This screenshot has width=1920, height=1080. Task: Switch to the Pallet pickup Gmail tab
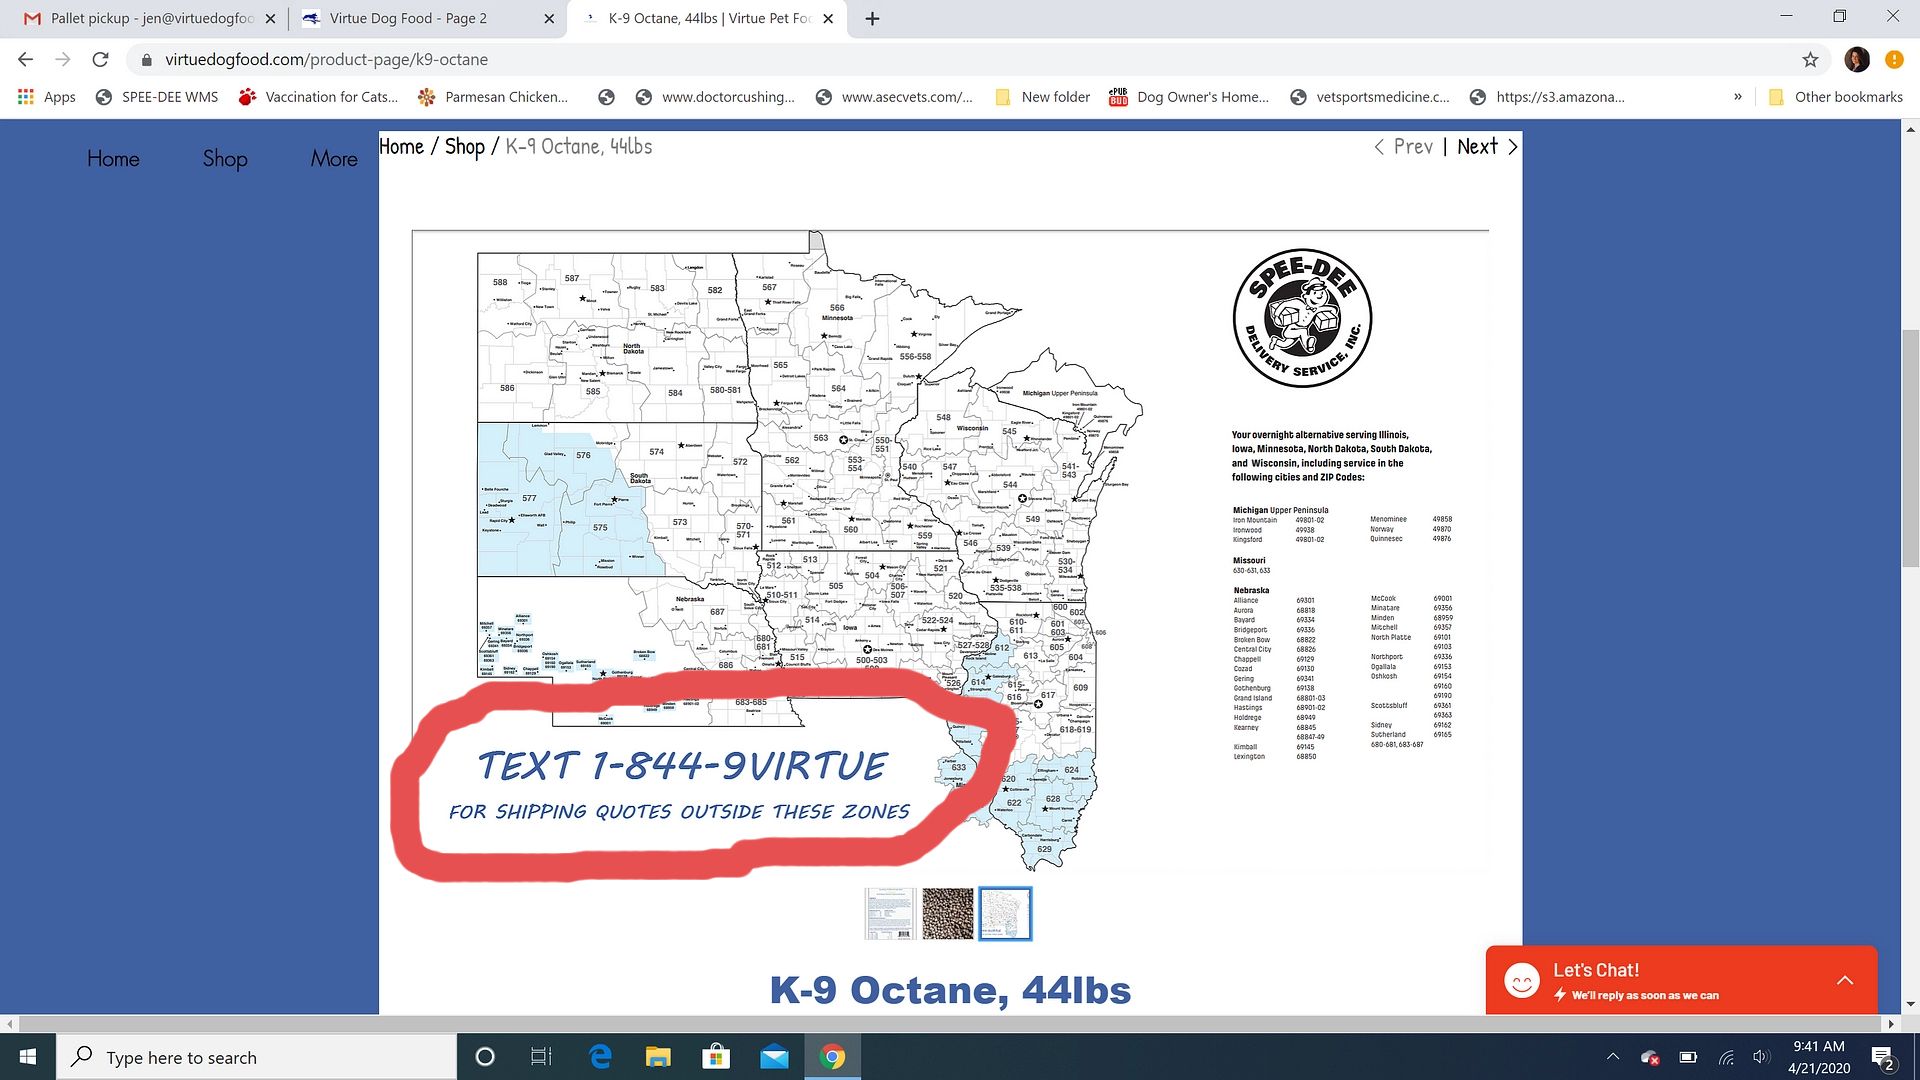click(x=150, y=19)
